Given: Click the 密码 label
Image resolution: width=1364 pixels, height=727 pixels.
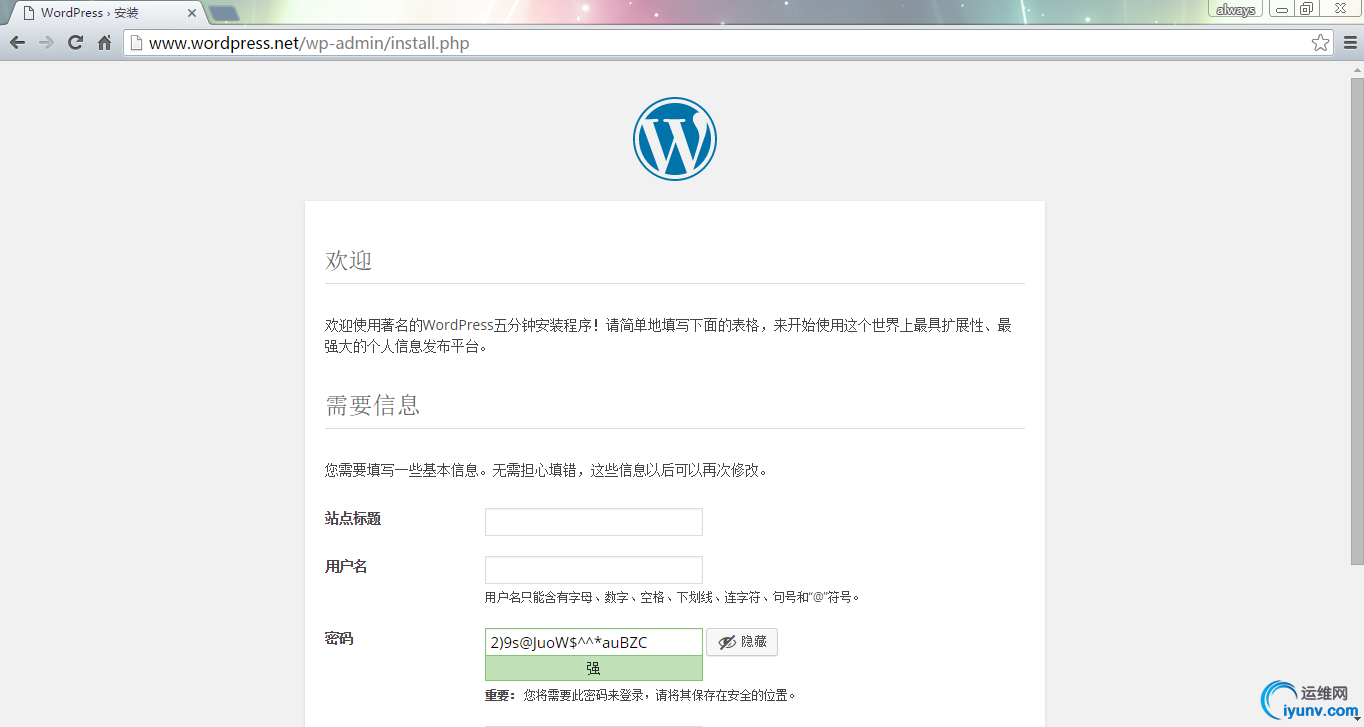Looking at the screenshot, I should (x=339, y=638).
